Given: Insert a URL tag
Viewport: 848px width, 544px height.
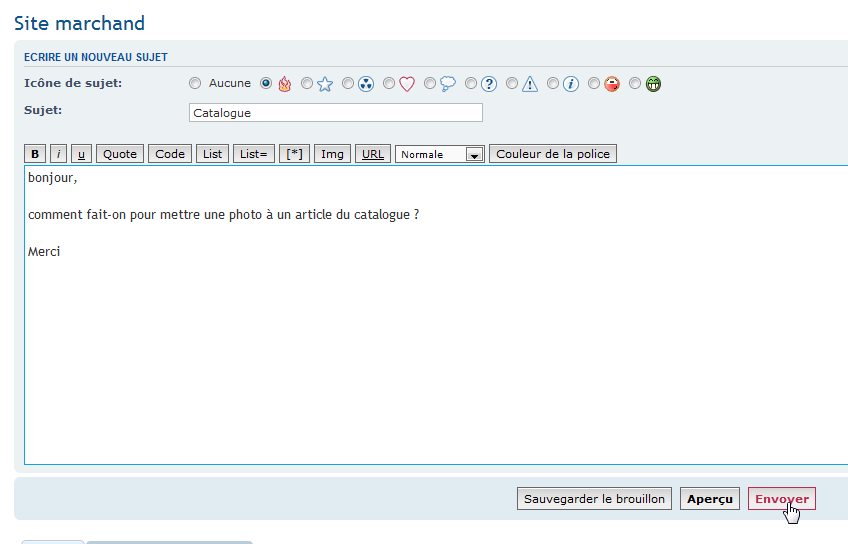Looking at the screenshot, I should [373, 154].
